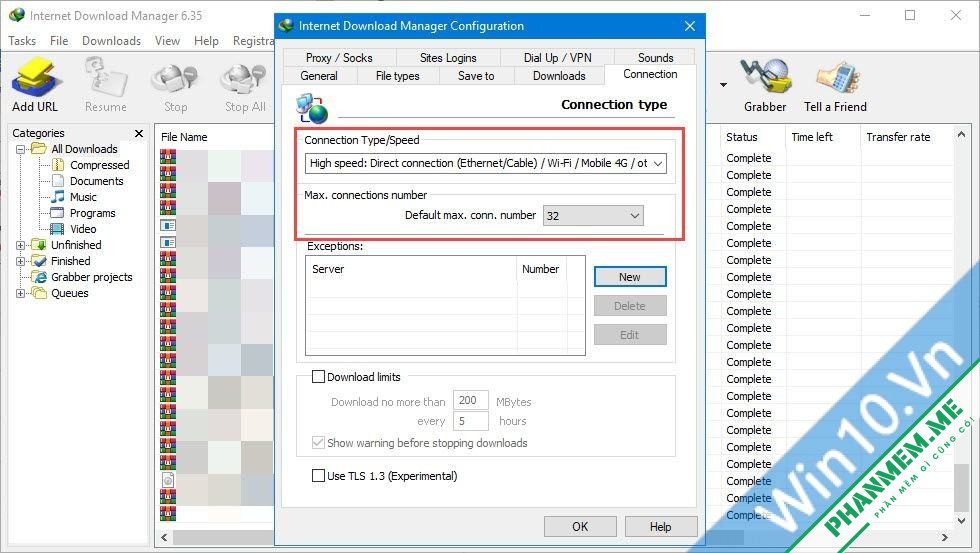
Task: Click the Transfer rate column header
Action: pyautogui.click(x=898, y=137)
